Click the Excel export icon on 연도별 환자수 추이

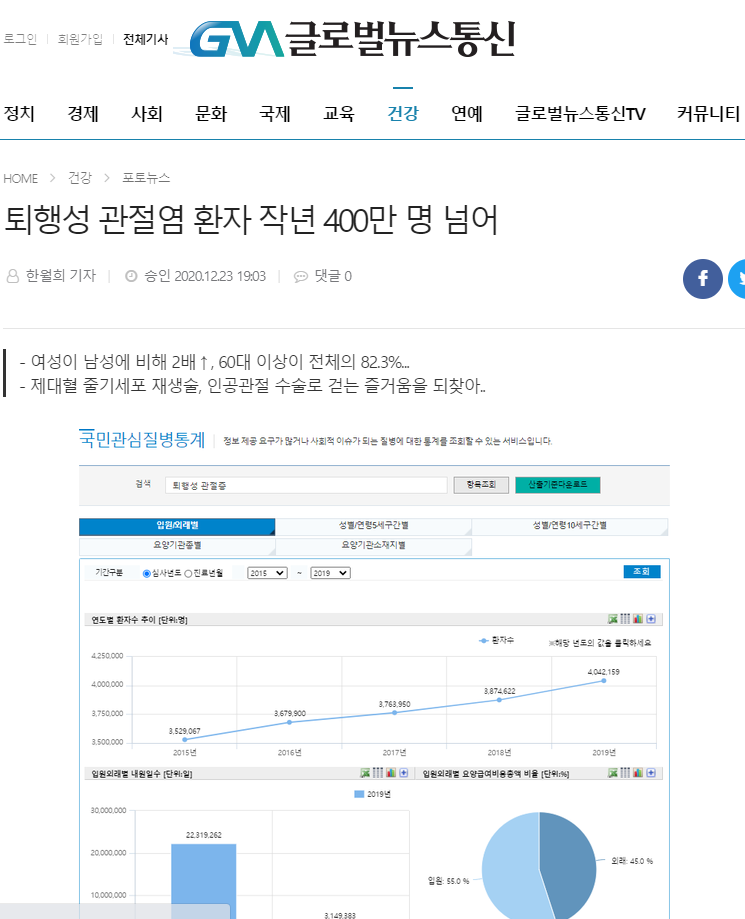(613, 619)
